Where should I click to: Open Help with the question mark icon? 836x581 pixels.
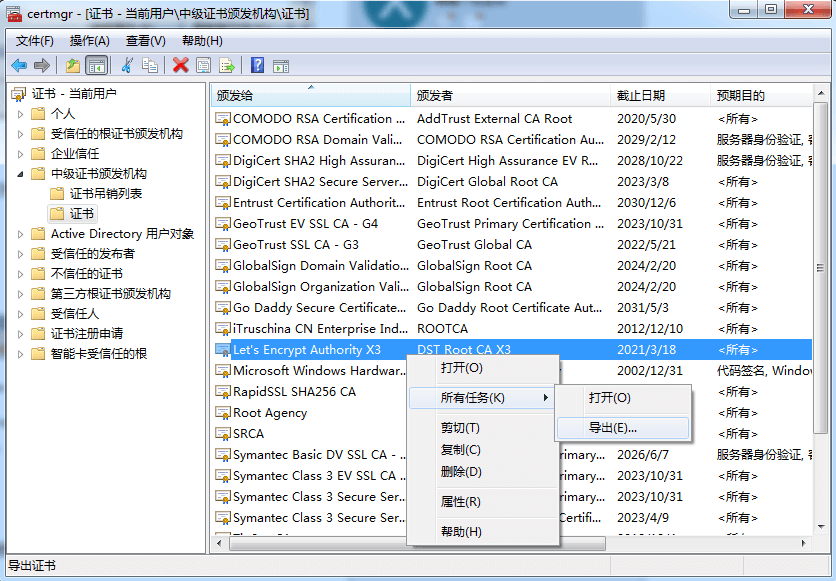click(x=258, y=66)
